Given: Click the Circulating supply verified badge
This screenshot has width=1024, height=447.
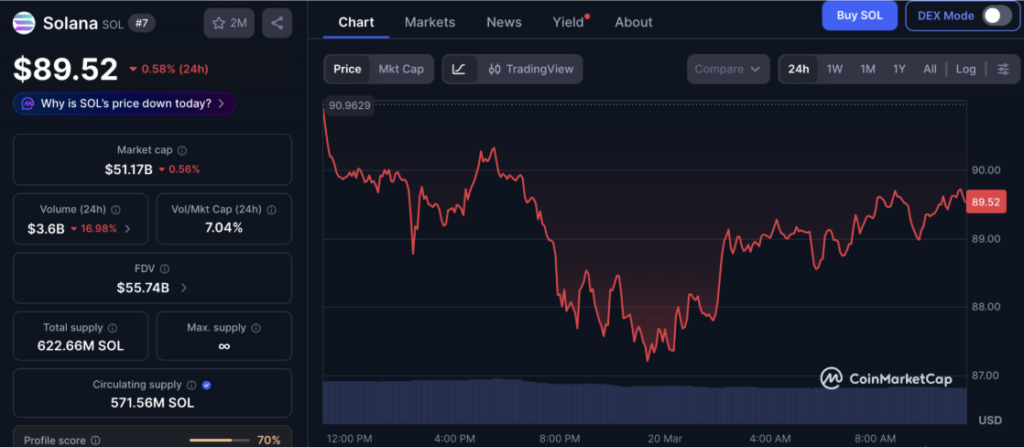Looking at the screenshot, I should [x=206, y=384].
